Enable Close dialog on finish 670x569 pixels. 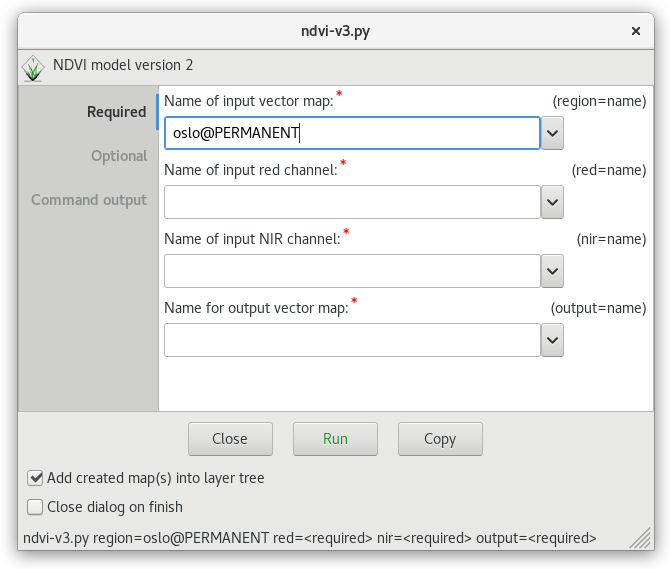[35, 507]
